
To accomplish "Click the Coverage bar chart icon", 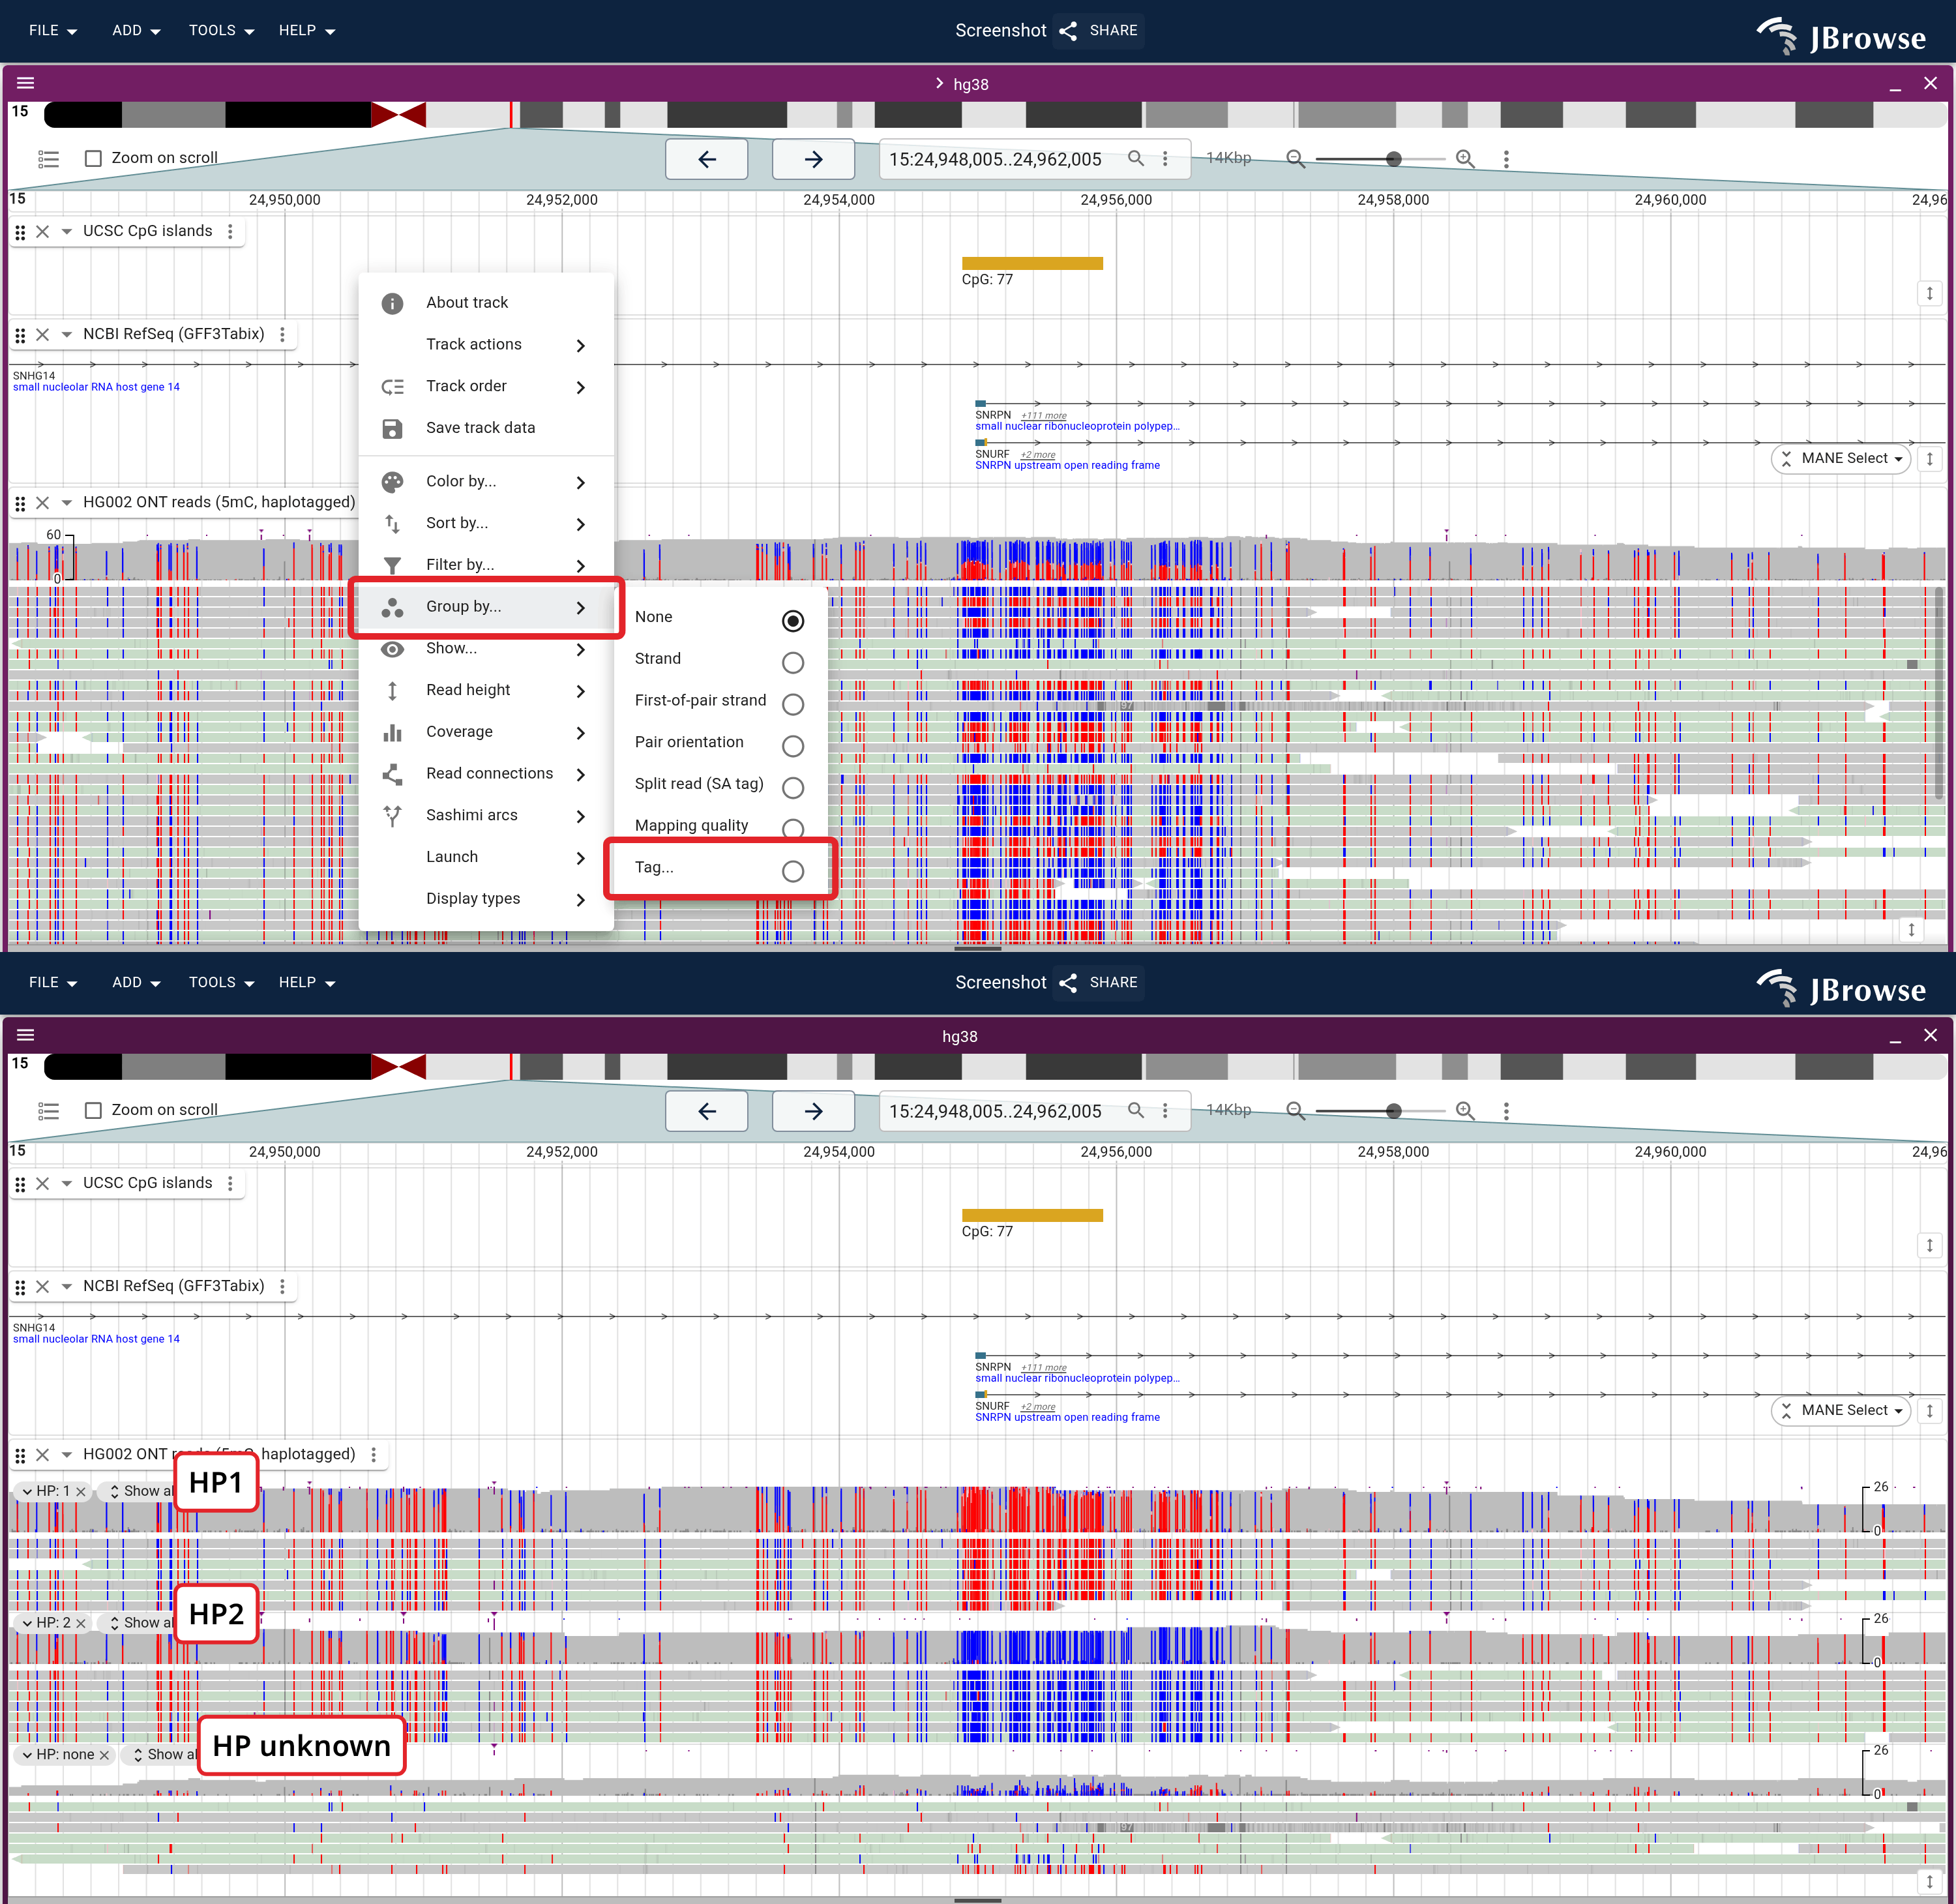I will (392, 732).
